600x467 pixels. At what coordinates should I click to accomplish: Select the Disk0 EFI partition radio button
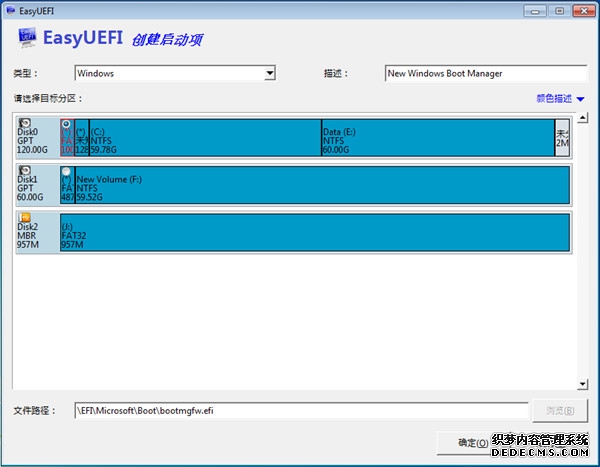(x=66, y=125)
